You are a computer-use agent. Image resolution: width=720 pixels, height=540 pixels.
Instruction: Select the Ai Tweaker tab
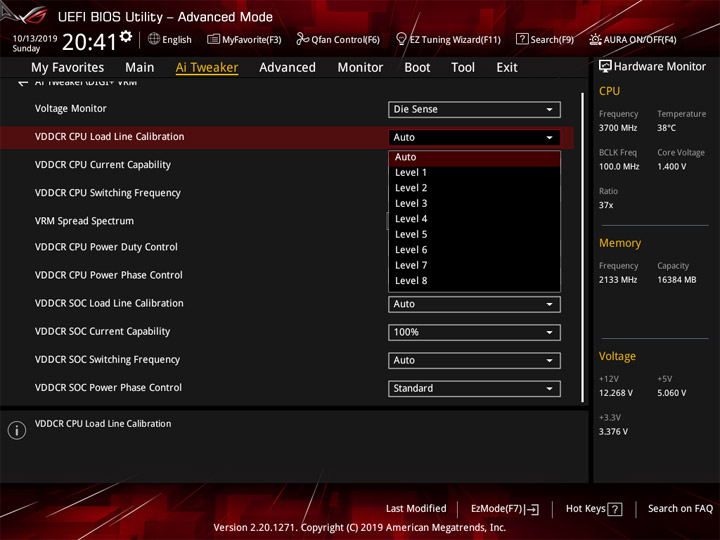[207, 68]
